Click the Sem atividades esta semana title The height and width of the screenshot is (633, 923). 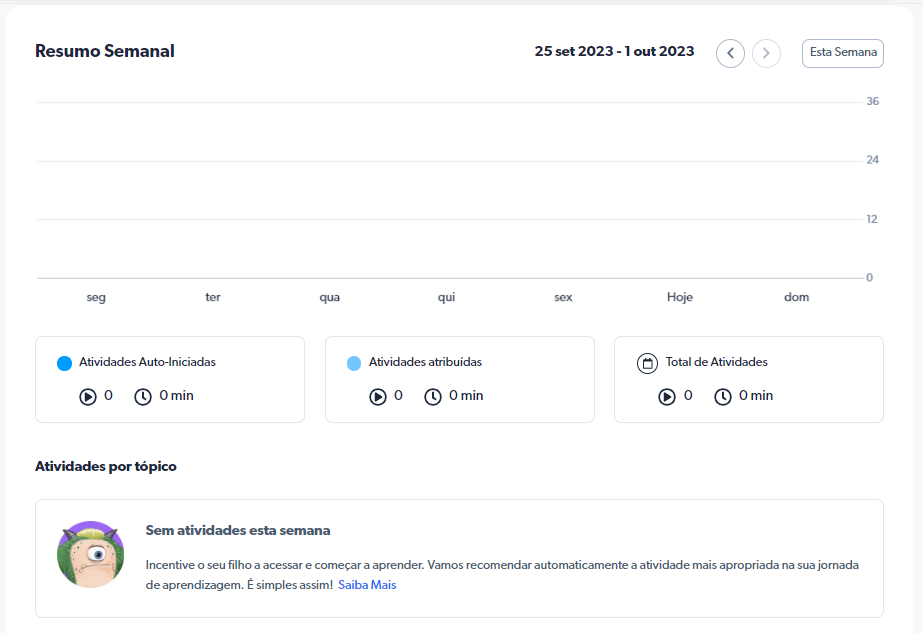[x=238, y=530]
